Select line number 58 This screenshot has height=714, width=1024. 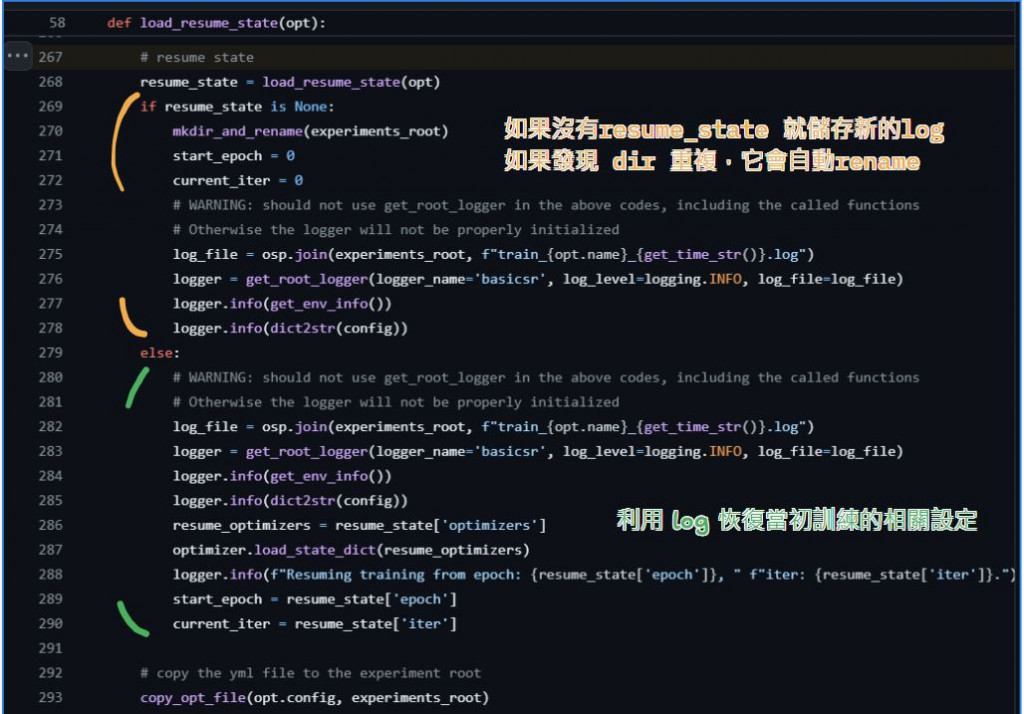(x=57, y=23)
